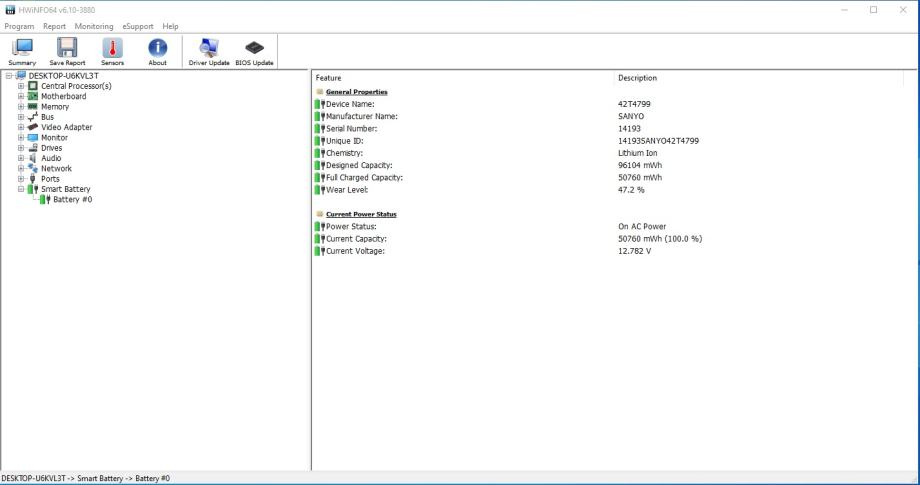Select Battery #0 in the tree
The width and height of the screenshot is (920, 485).
[x=72, y=199]
